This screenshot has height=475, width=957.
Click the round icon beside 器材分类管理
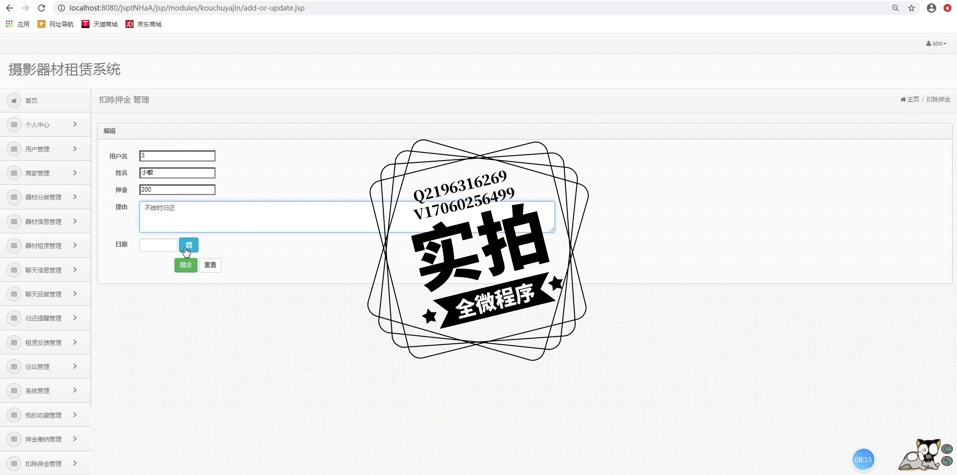pyautogui.click(x=13, y=197)
